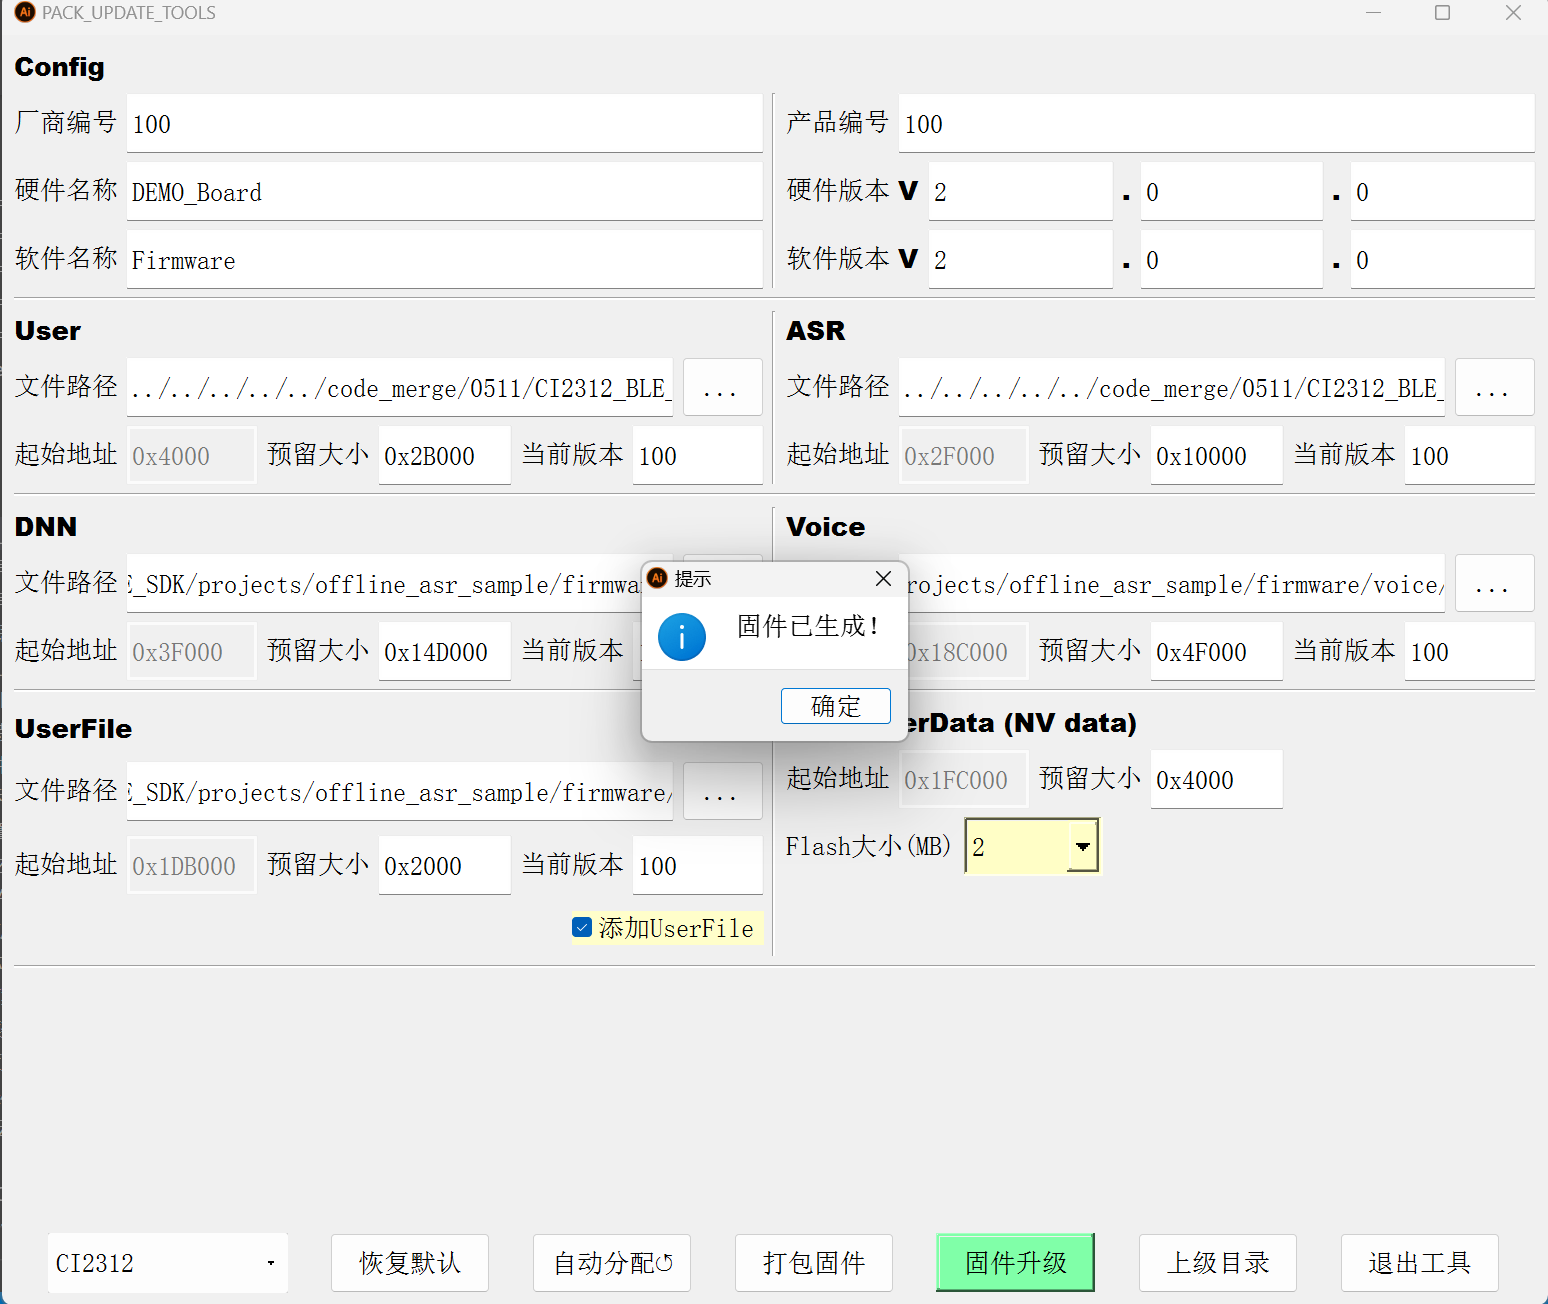Click the disabled ASR 起始地址 field 0x2F000
Screen dimensions: 1548x1304
coord(963,455)
